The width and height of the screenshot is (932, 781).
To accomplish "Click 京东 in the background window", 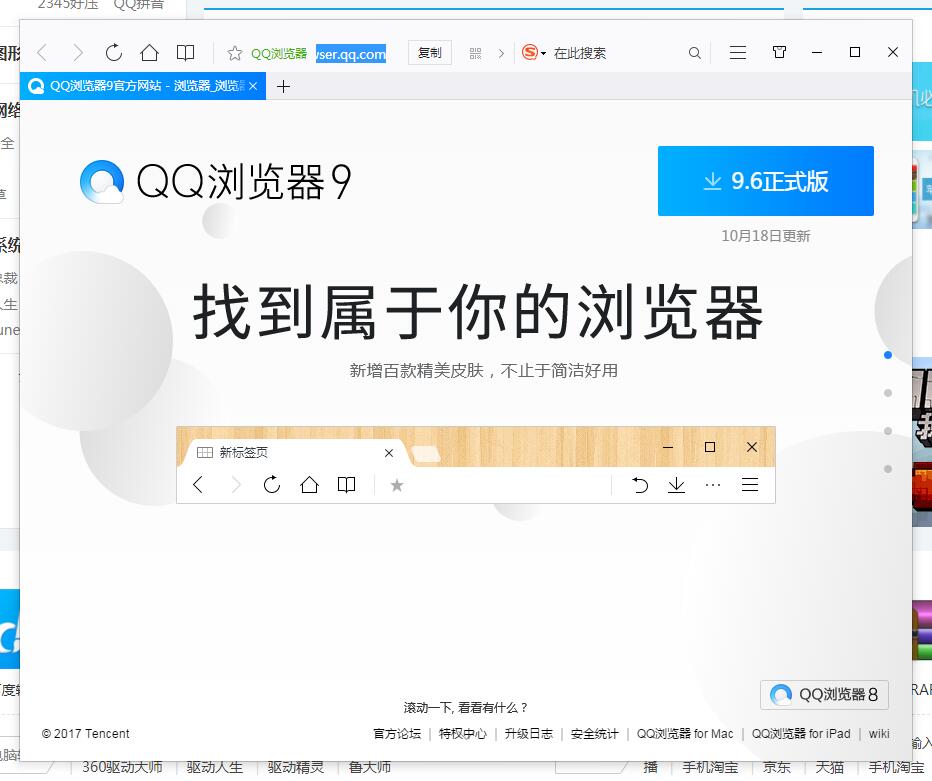I will click(x=776, y=768).
